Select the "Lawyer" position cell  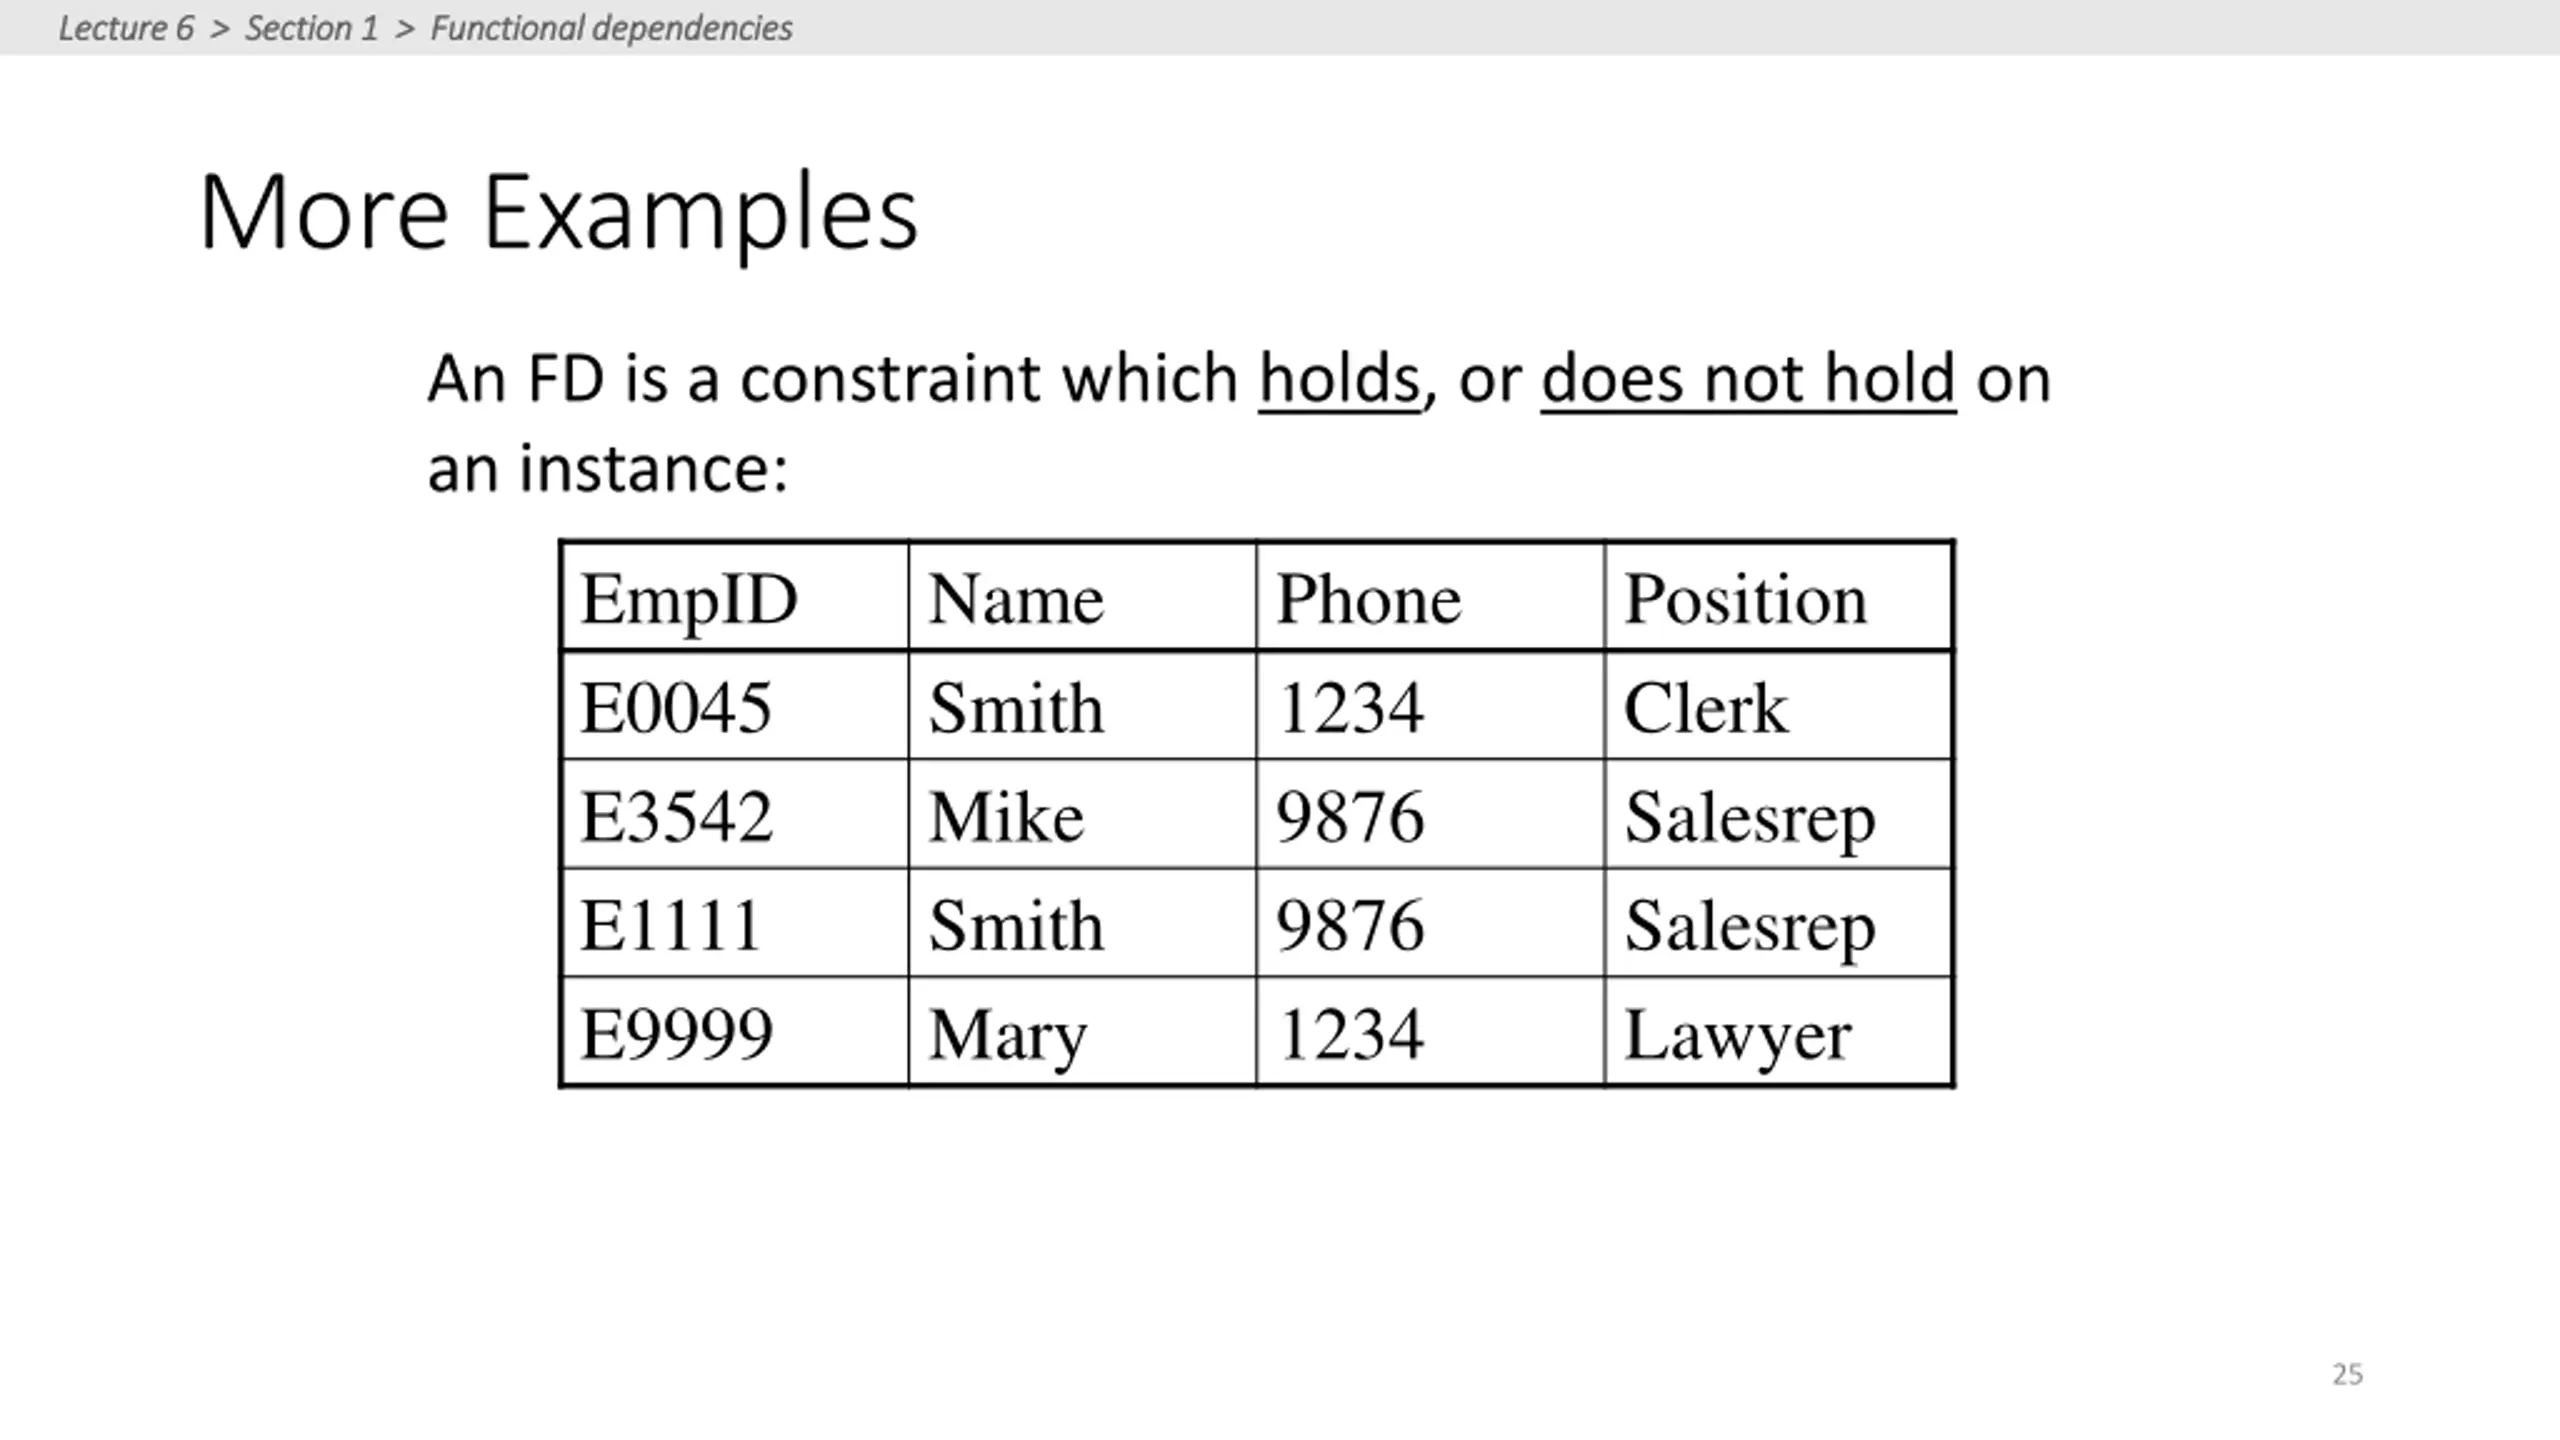point(1737,1034)
